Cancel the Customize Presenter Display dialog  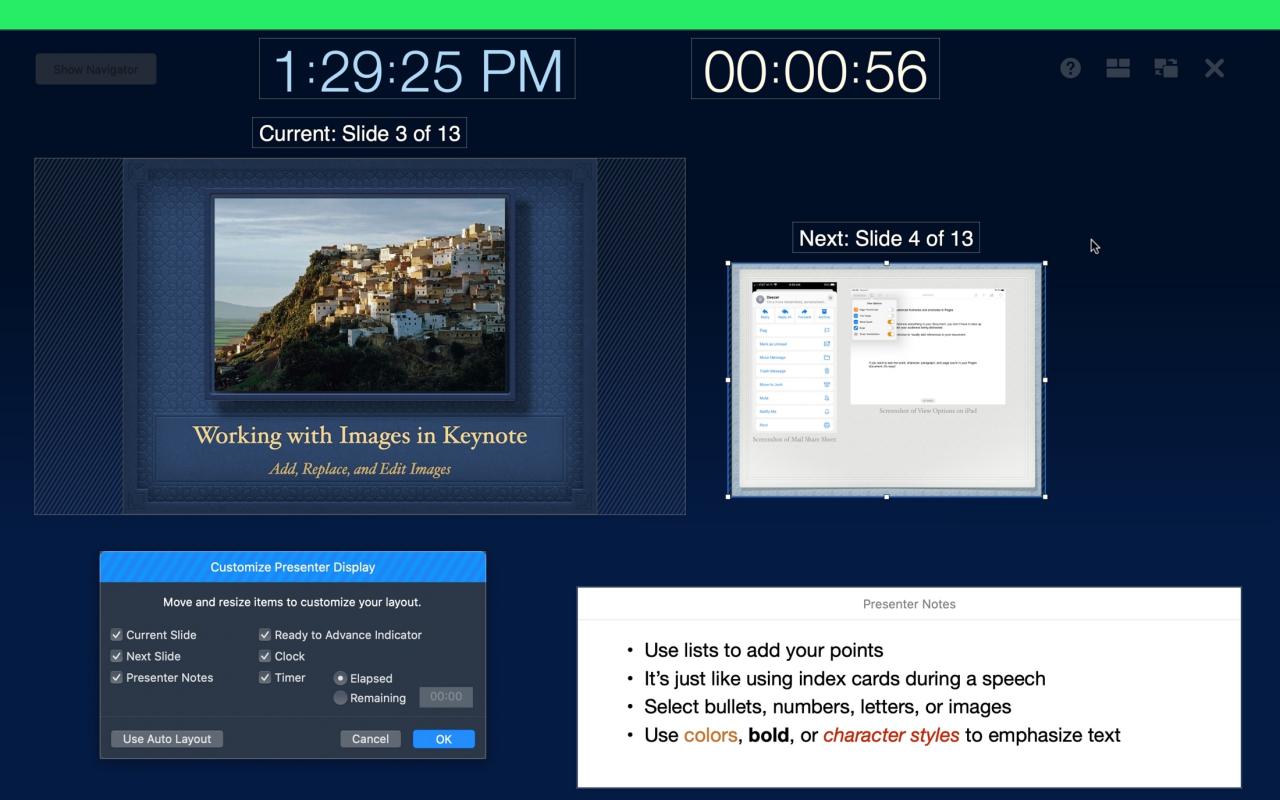tap(370, 739)
